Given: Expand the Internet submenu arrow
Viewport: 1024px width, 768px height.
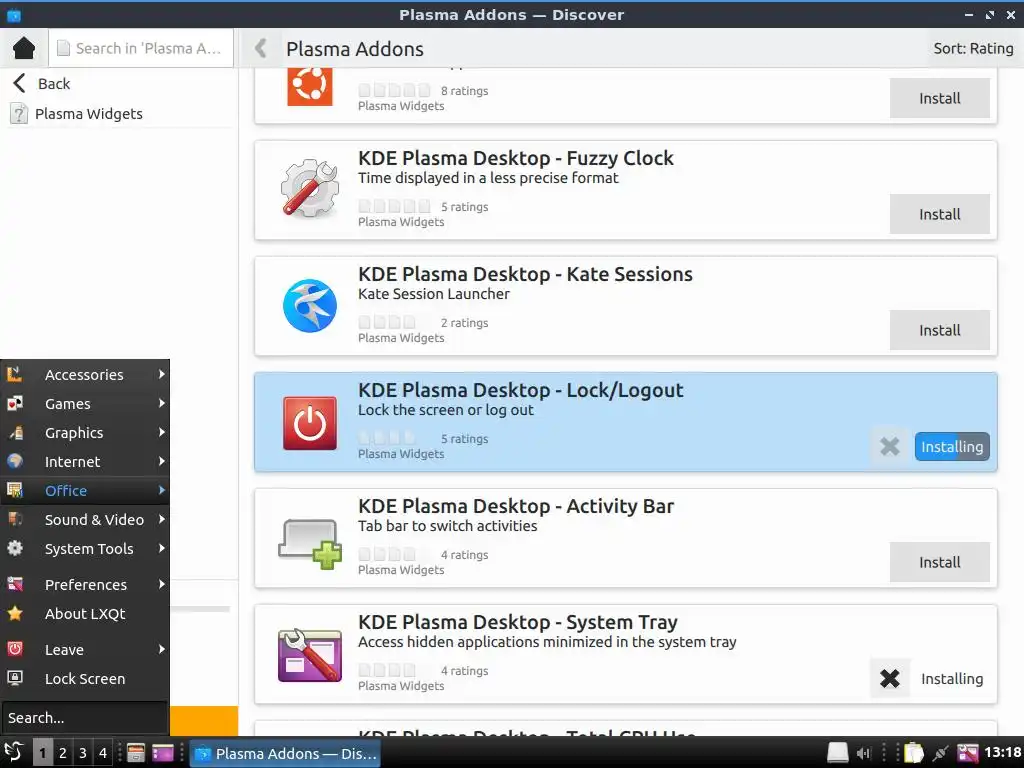Looking at the screenshot, I should [x=161, y=462].
